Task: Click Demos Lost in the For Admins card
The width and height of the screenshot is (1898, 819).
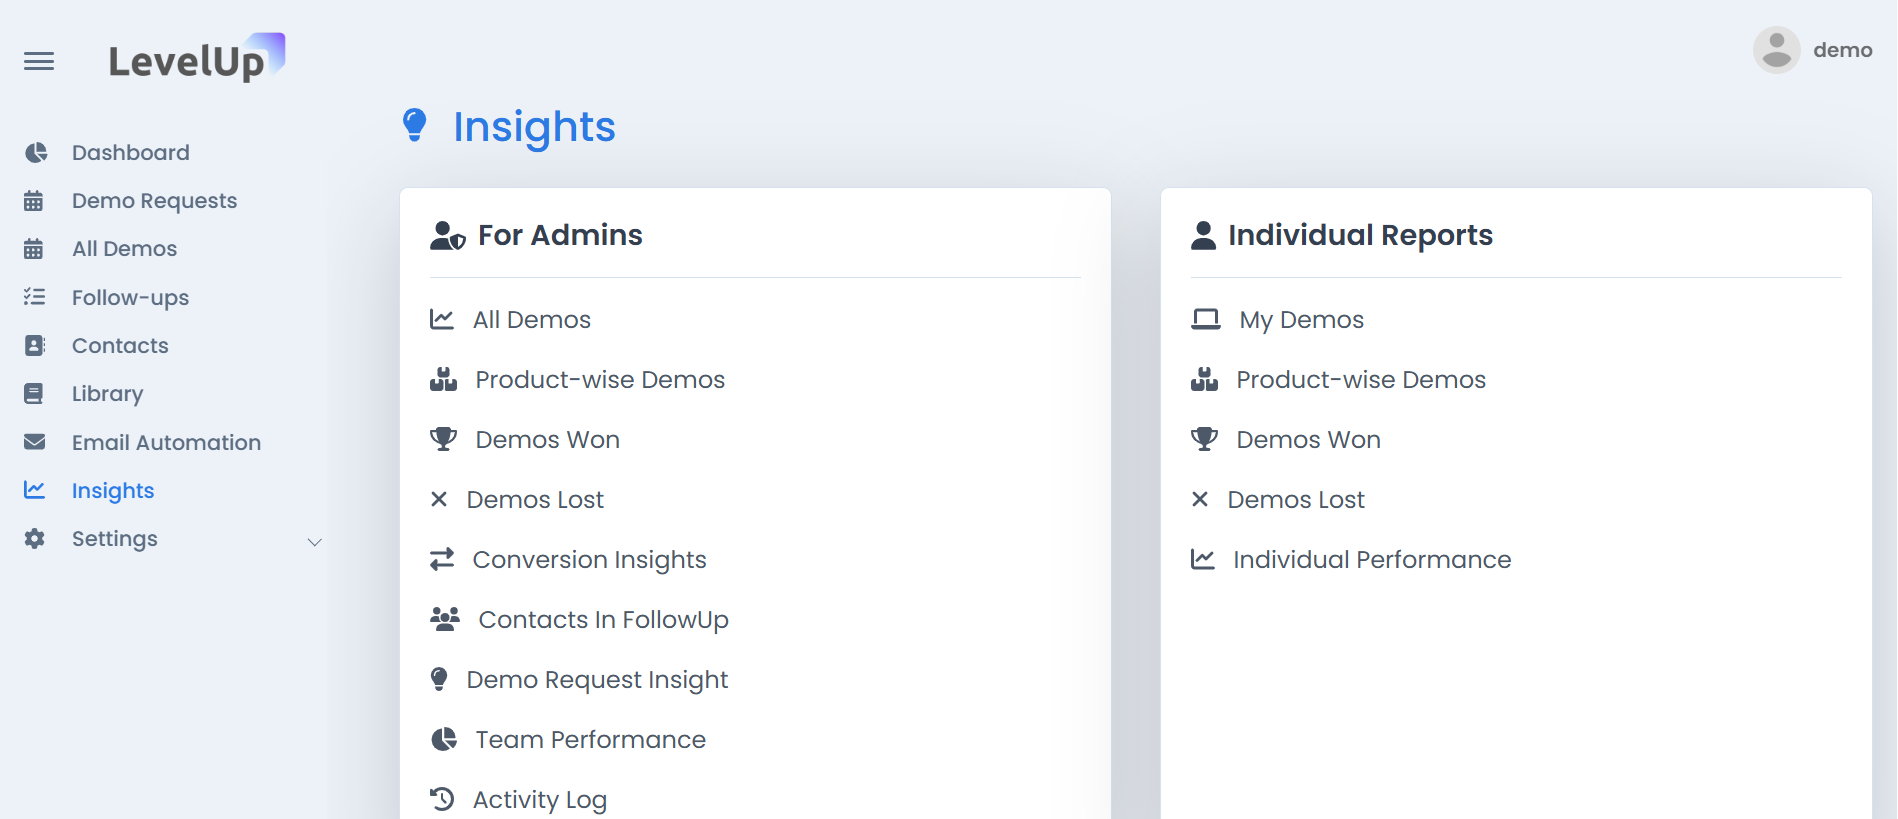Action: pos(537,499)
